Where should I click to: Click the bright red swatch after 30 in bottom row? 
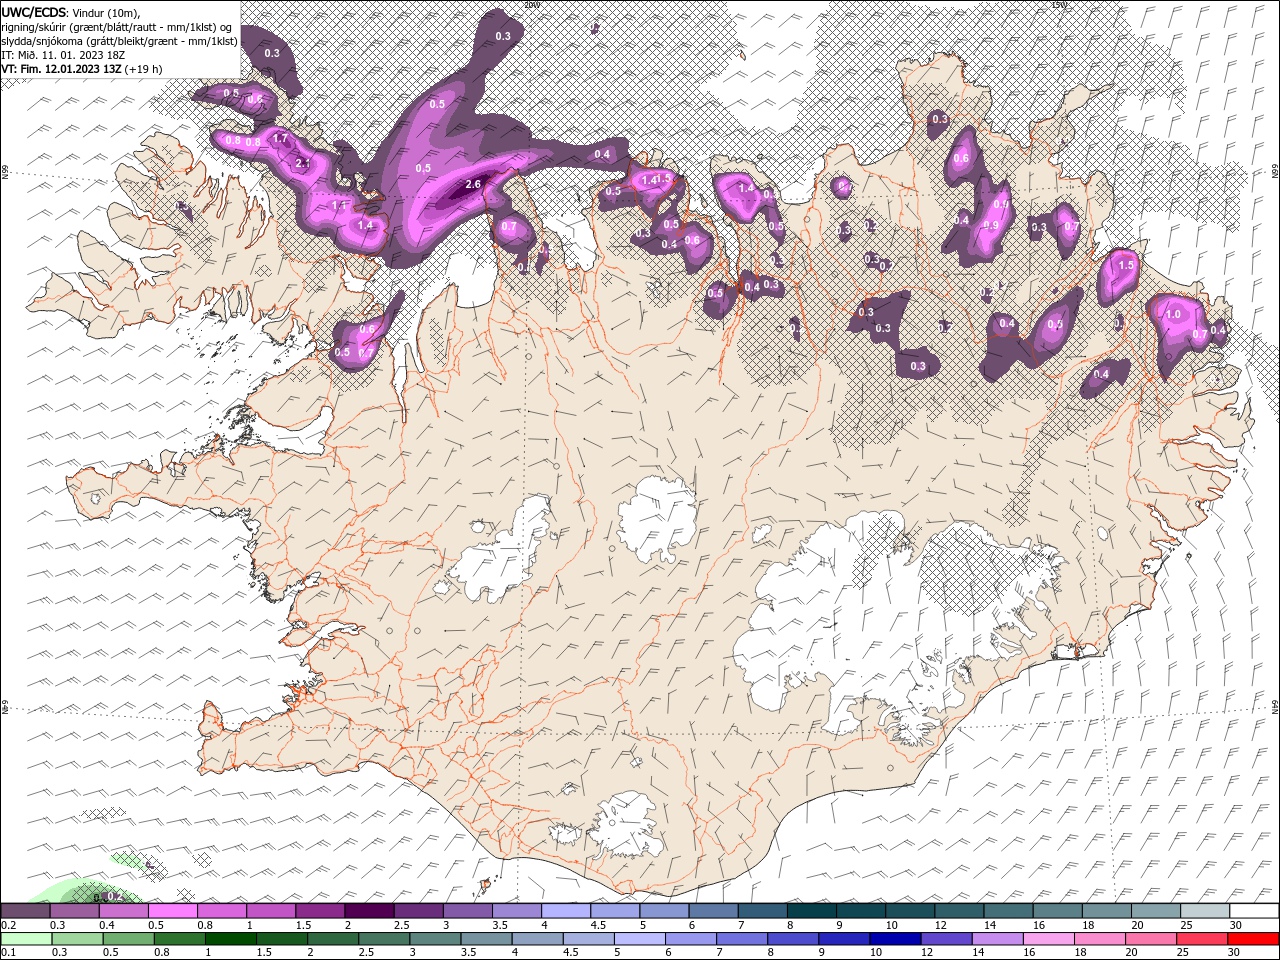coord(1253,939)
